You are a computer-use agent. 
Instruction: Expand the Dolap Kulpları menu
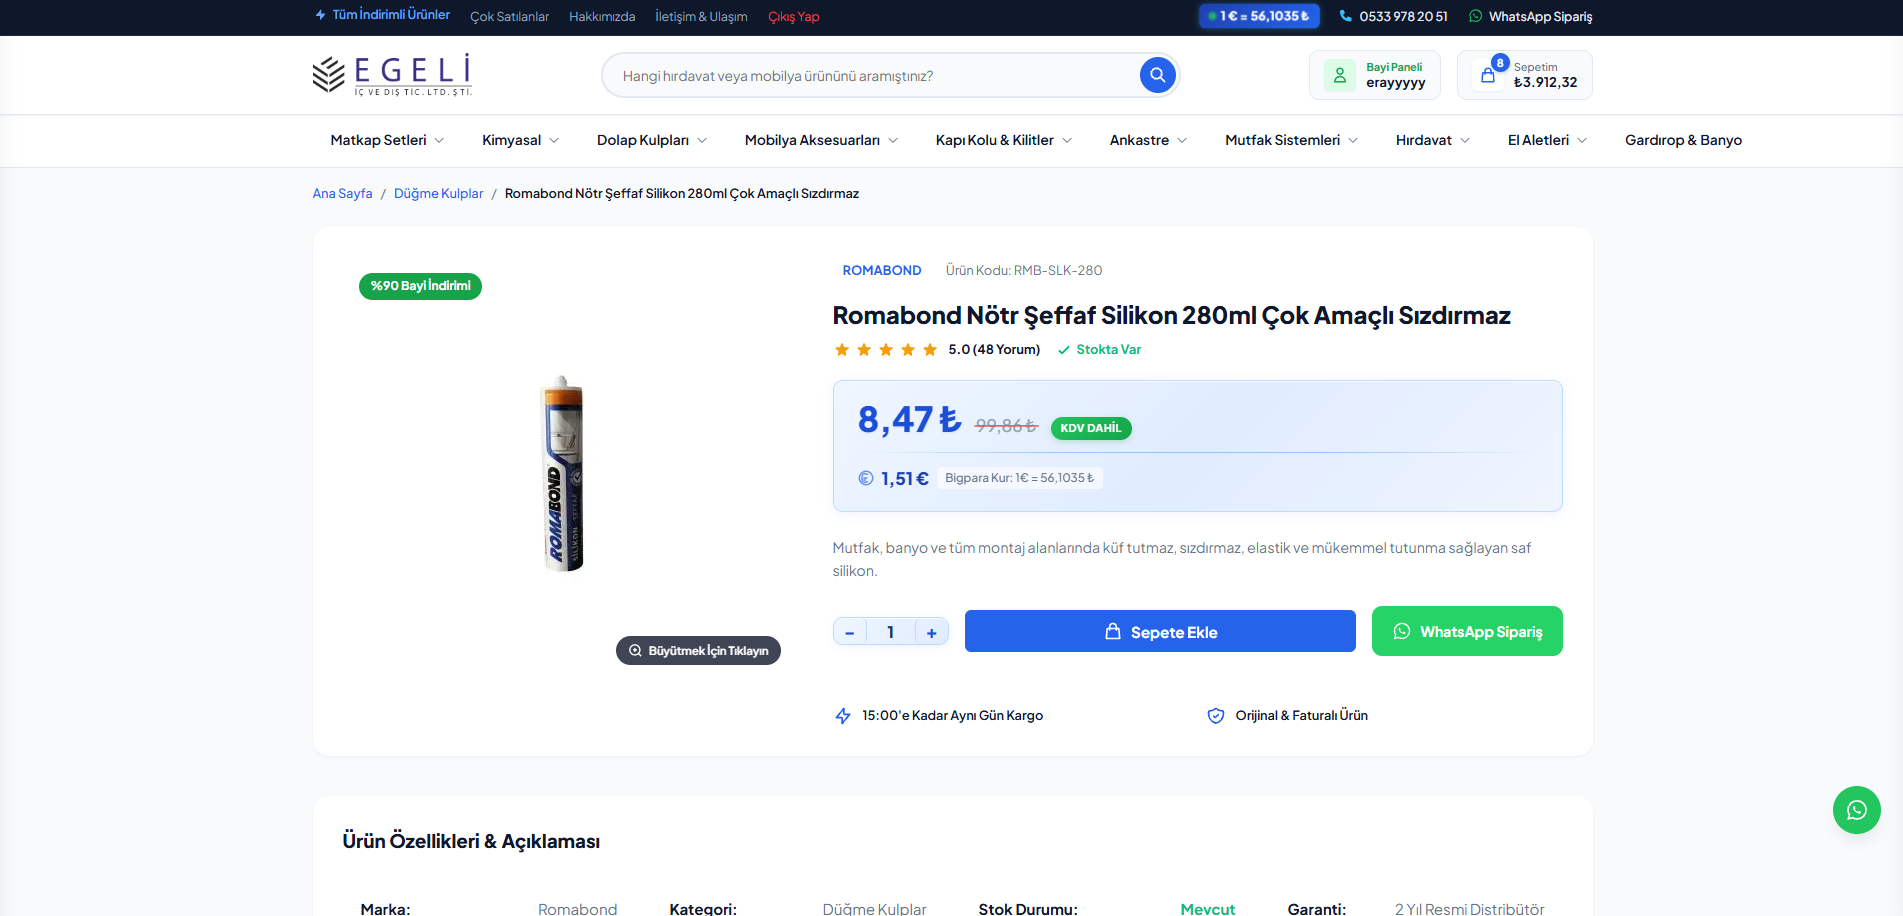coord(652,140)
